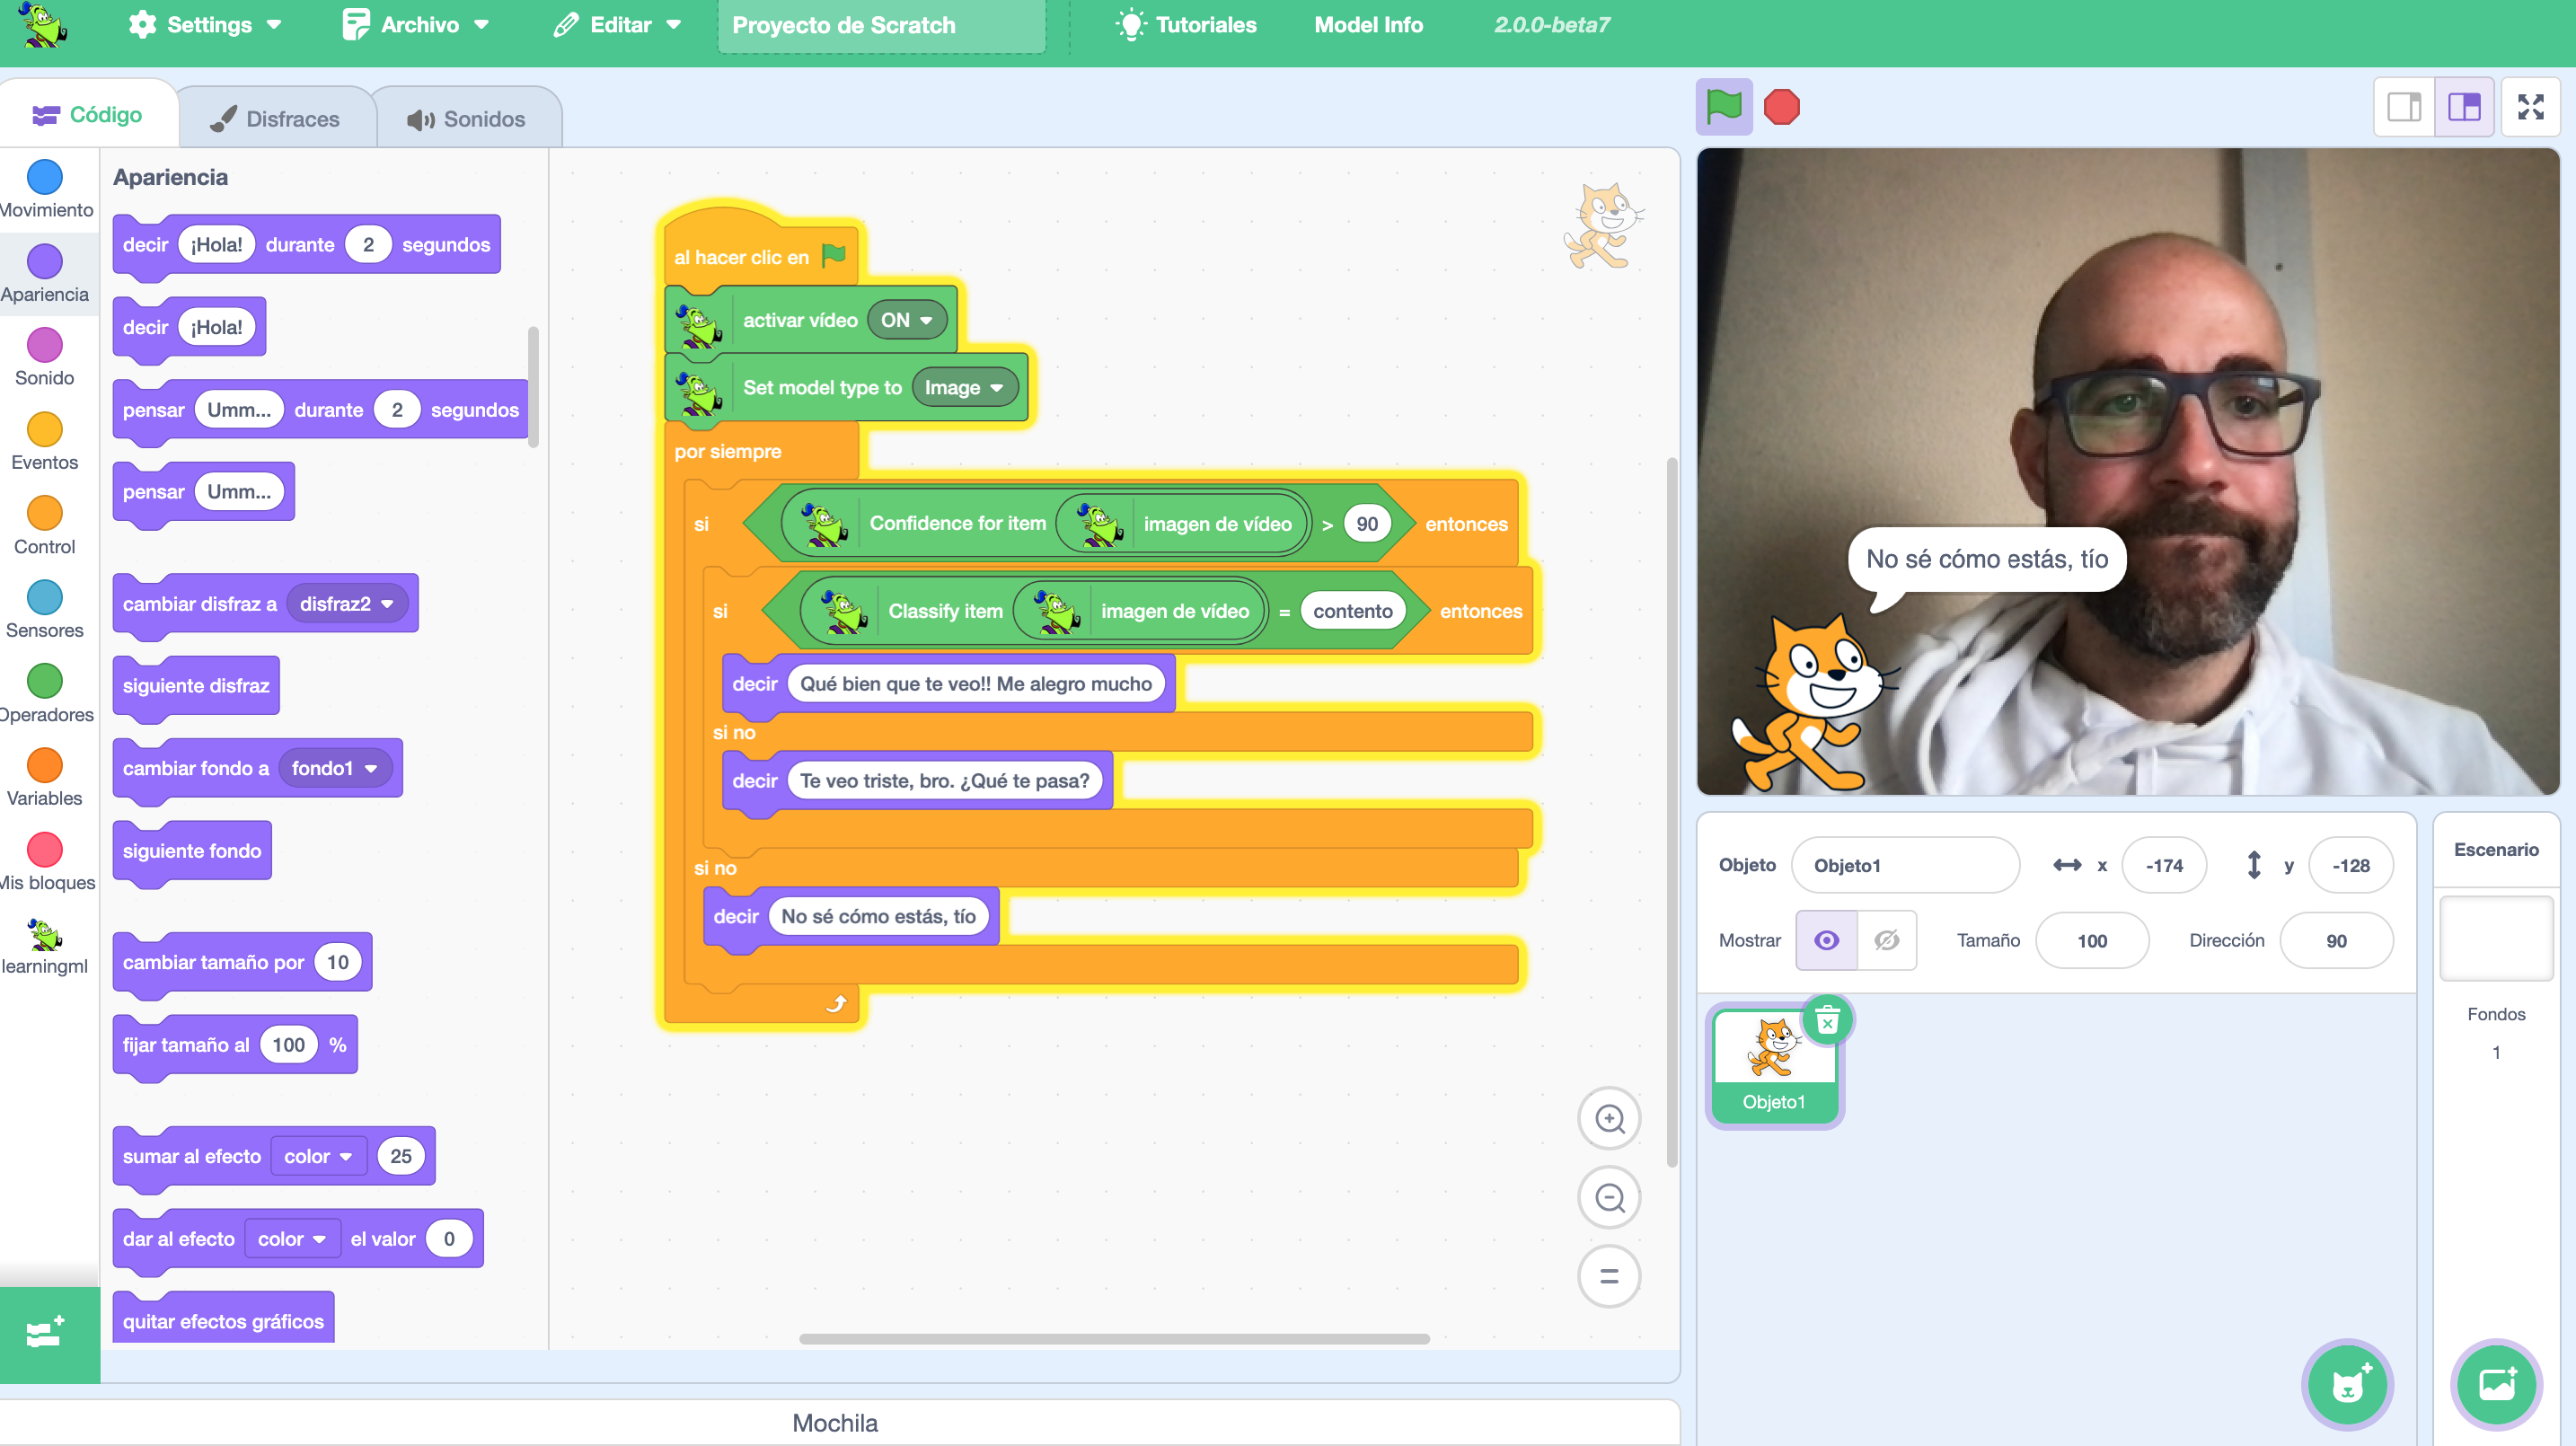Enter fullscreen stage mode
Image resolution: width=2576 pixels, height=1446 pixels.
pyautogui.click(x=2530, y=106)
